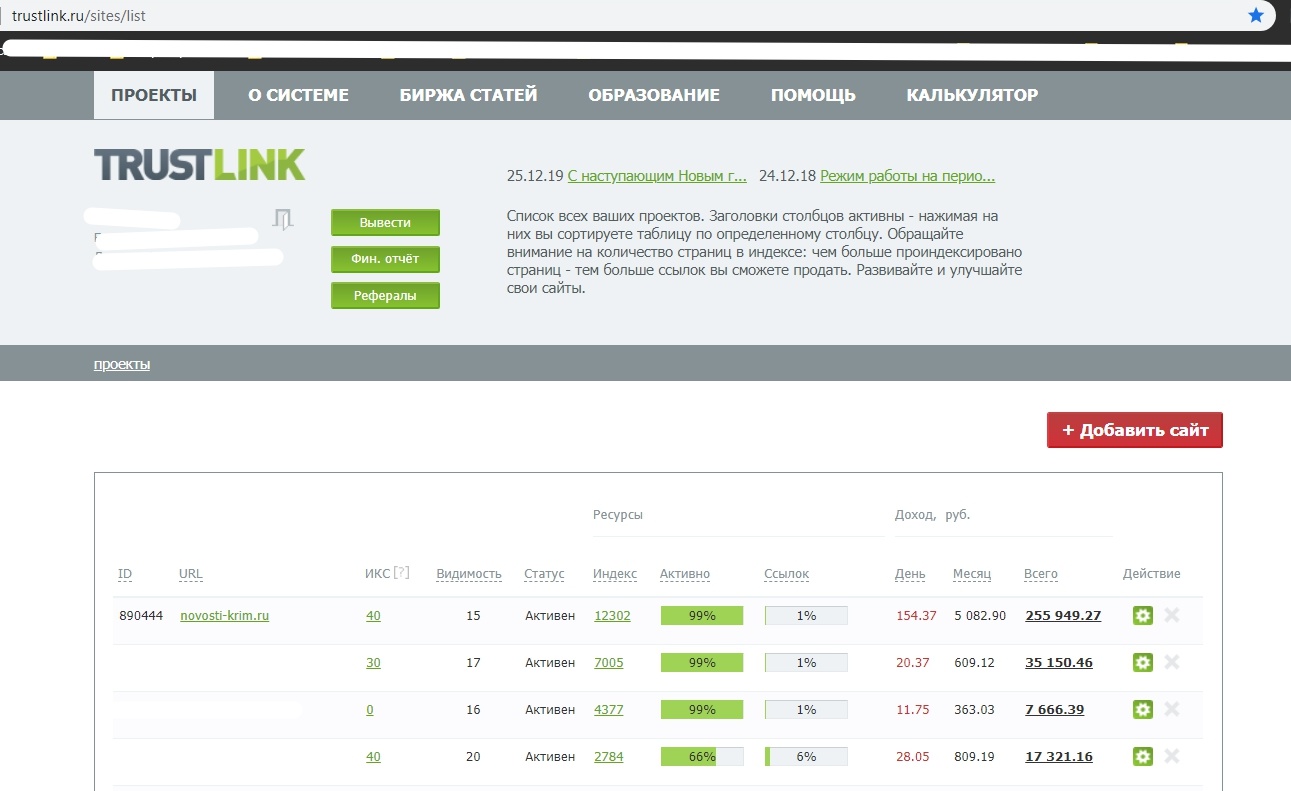Open news link С наступающим Новым г...
The width and height of the screenshot is (1291, 791).
(657, 176)
